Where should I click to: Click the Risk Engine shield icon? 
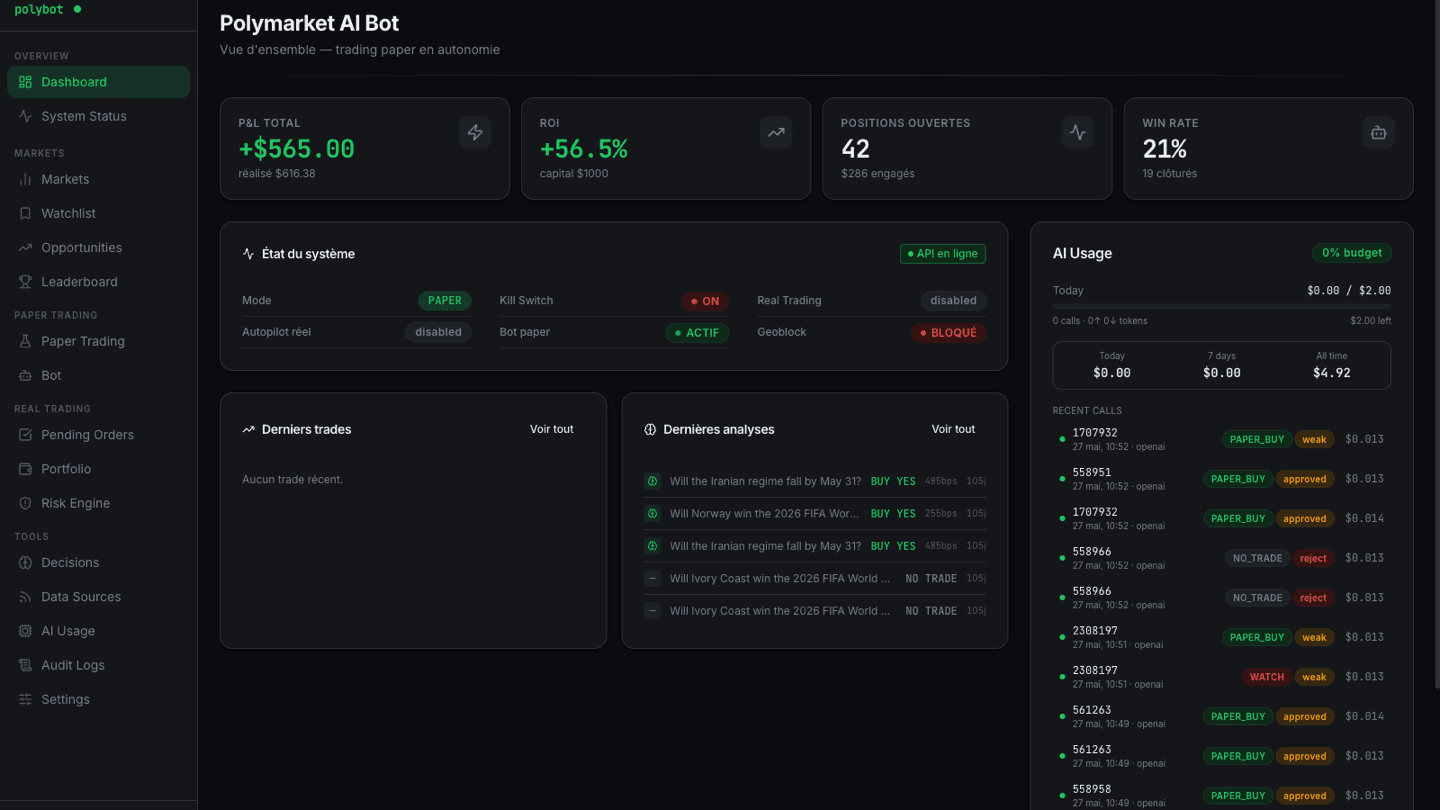(x=25, y=503)
